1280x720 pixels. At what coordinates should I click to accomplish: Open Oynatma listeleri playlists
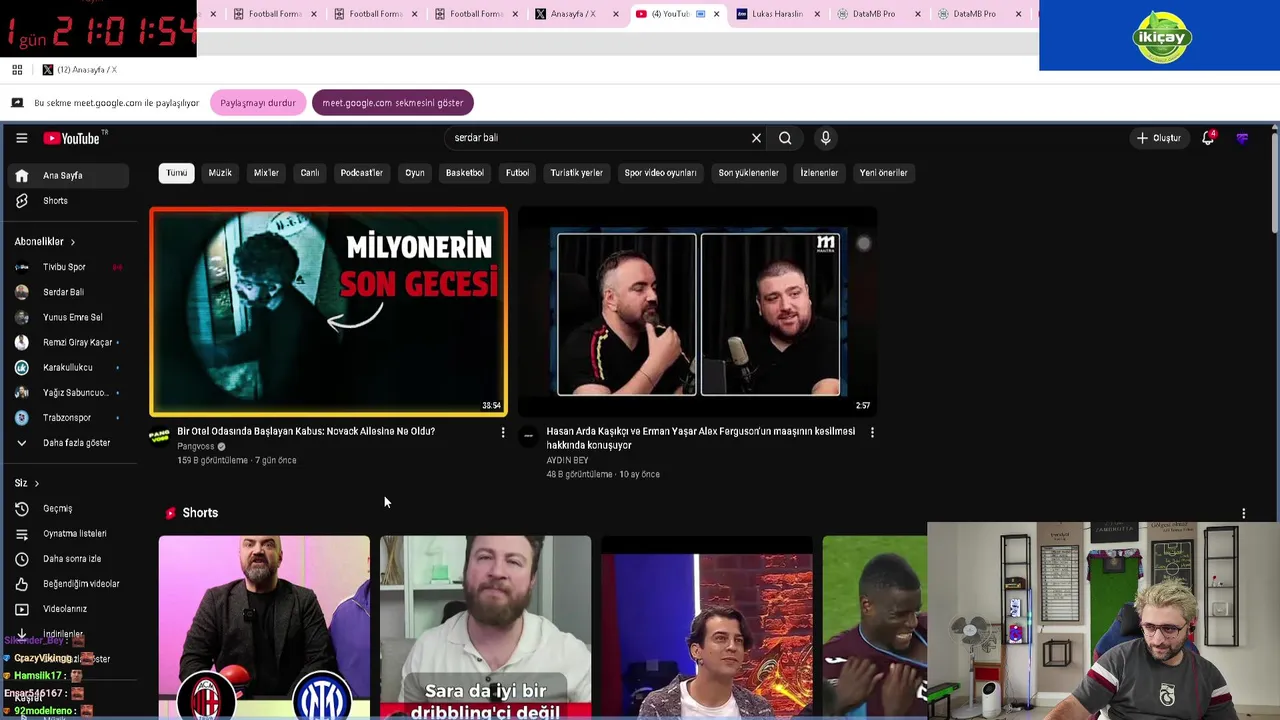tap(68, 534)
